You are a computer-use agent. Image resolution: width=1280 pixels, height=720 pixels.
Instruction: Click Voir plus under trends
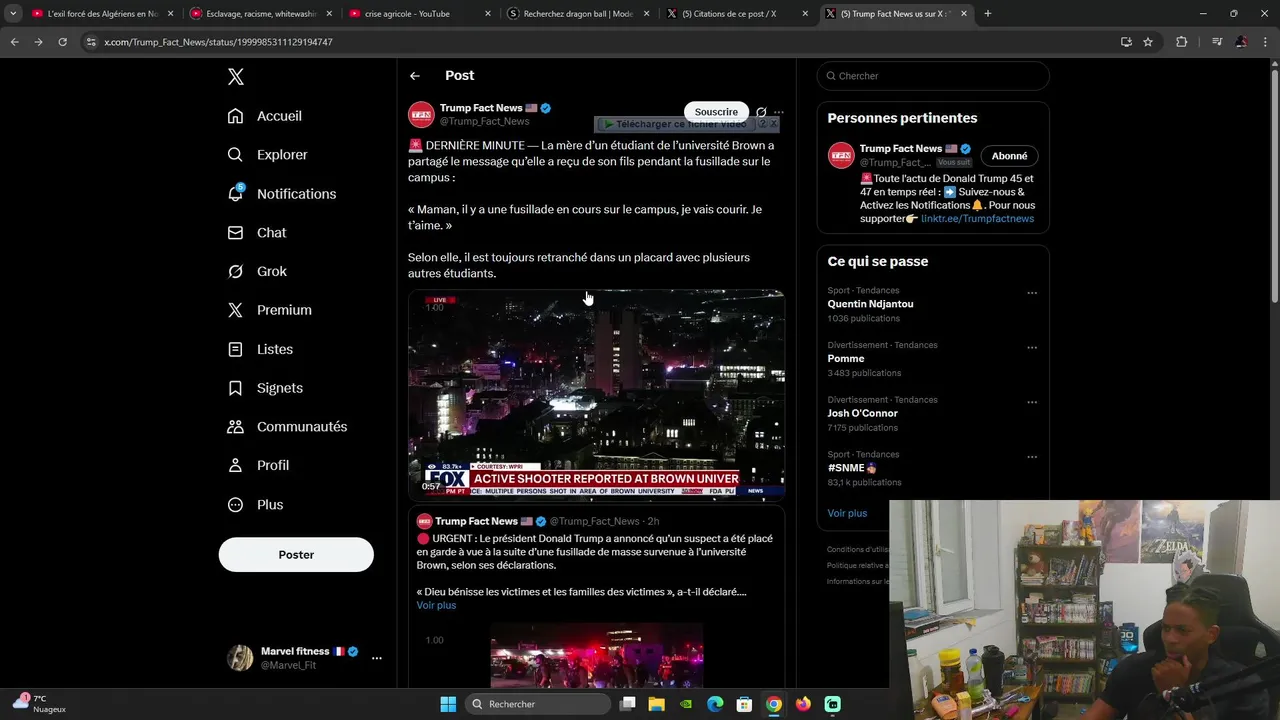[847, 513]
